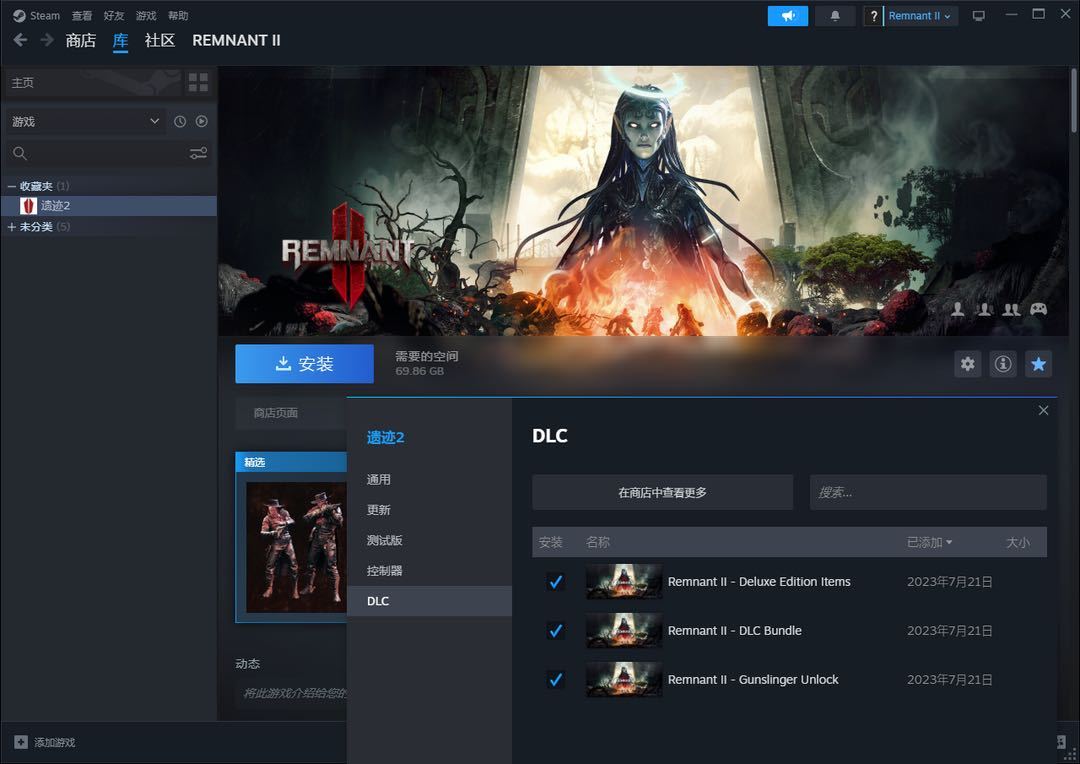Uncheck Remnant II Deluxe Edition Items

click(556, 582)
